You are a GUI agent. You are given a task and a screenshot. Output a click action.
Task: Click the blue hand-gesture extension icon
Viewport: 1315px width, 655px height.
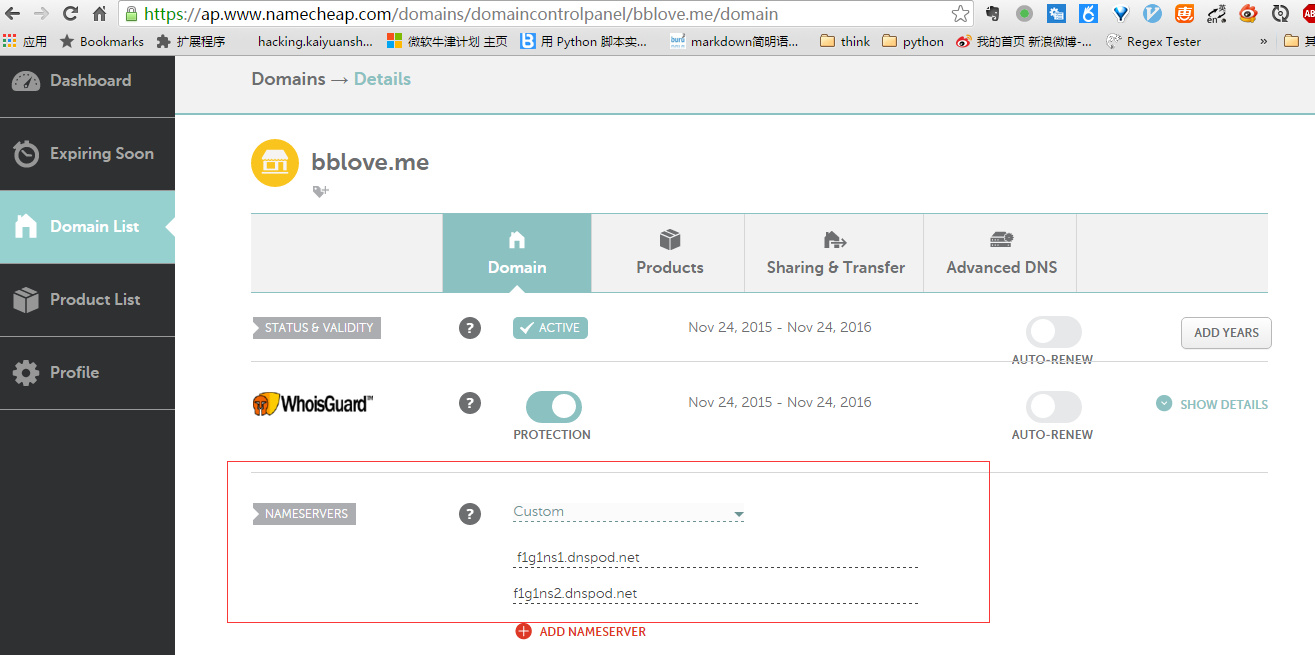1088,14
